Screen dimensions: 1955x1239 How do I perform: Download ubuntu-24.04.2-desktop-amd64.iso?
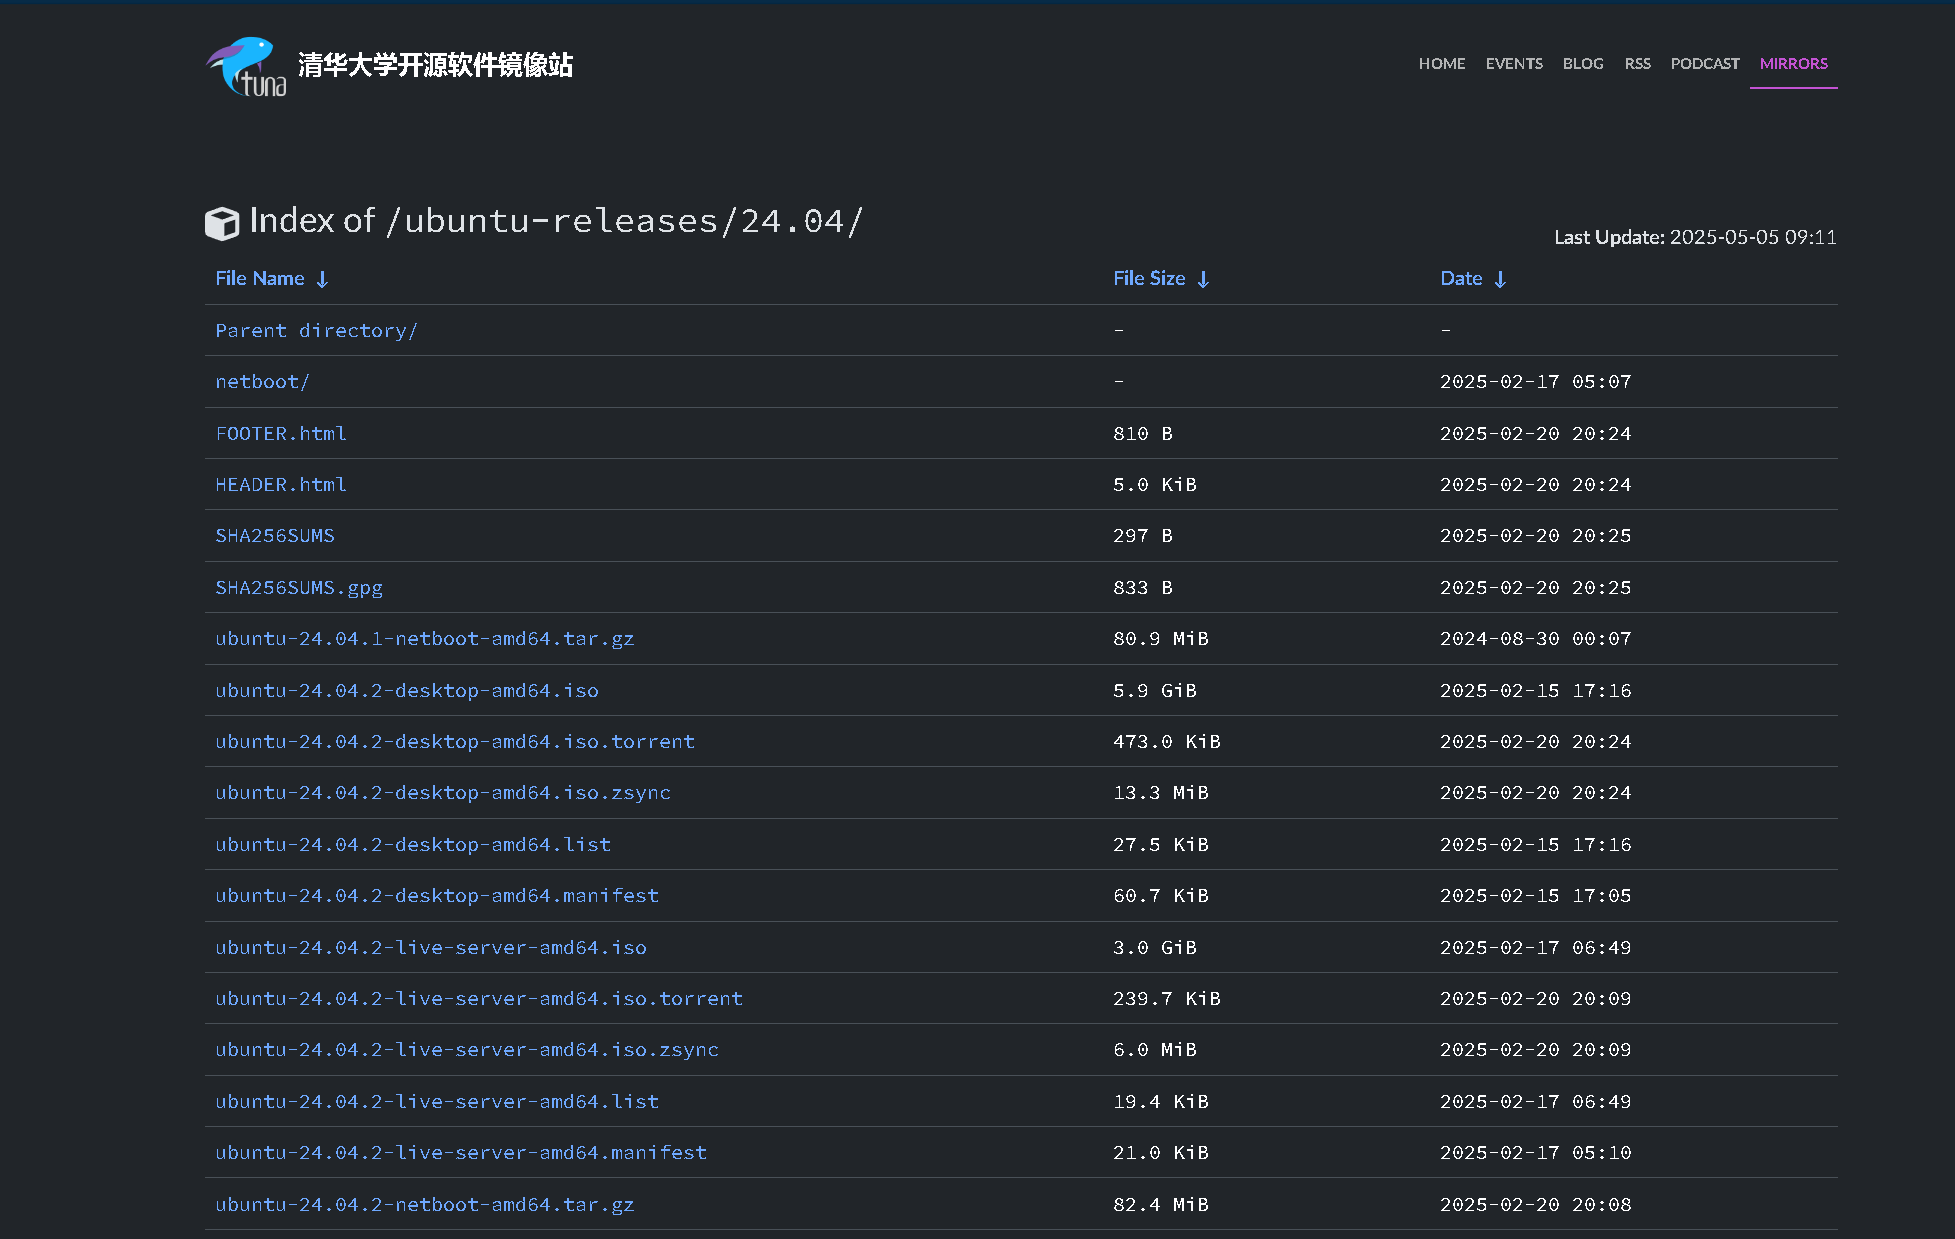(x=407, y=691)
